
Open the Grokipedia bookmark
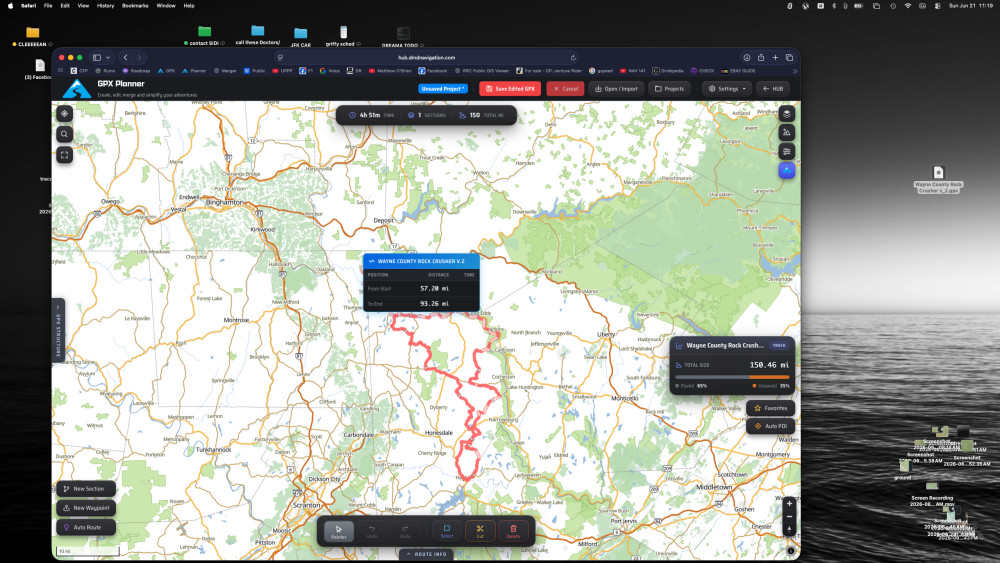668,71
